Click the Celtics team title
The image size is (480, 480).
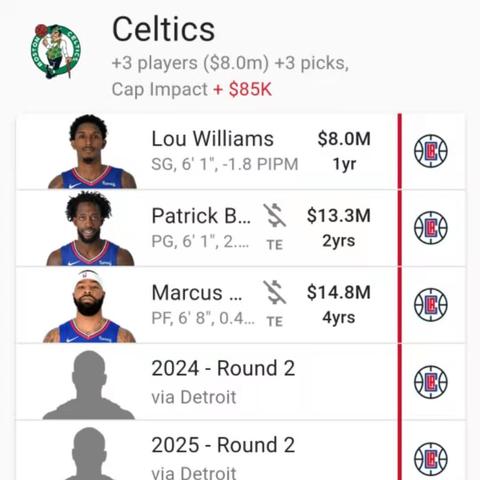[164, 29]
